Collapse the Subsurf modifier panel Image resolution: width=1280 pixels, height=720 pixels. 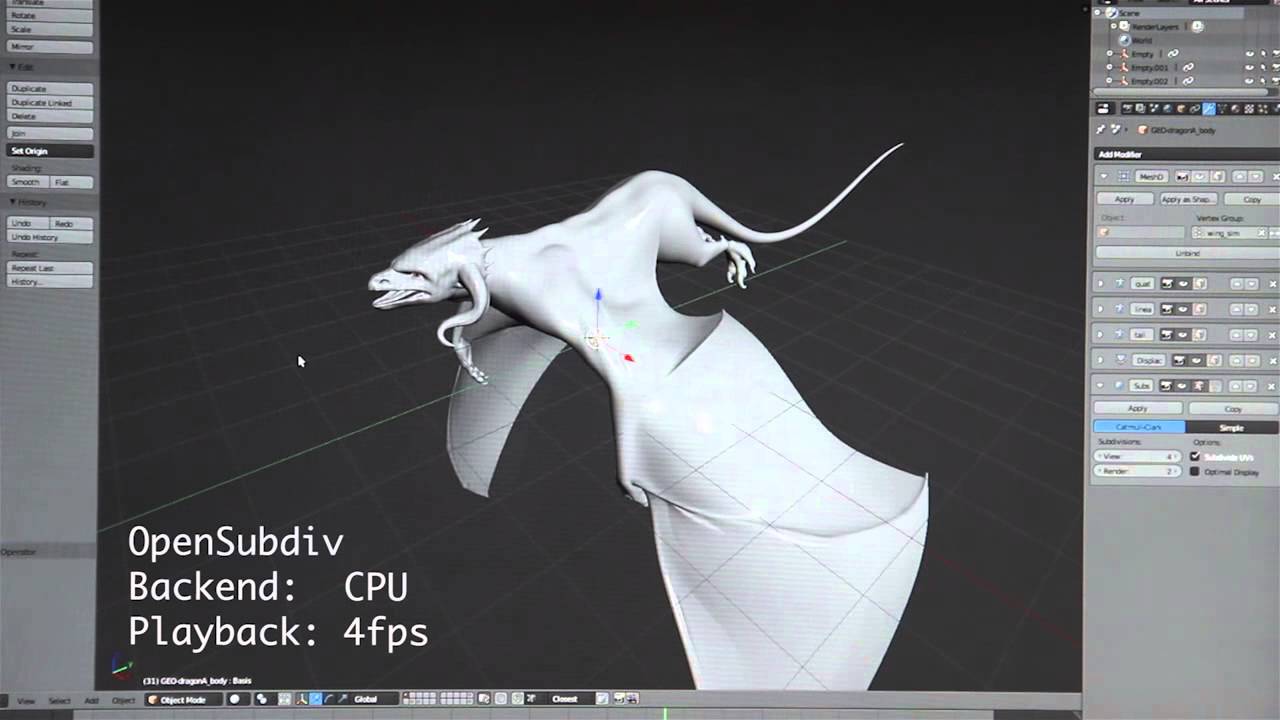pyautogui.click(x=1101, y=386)
